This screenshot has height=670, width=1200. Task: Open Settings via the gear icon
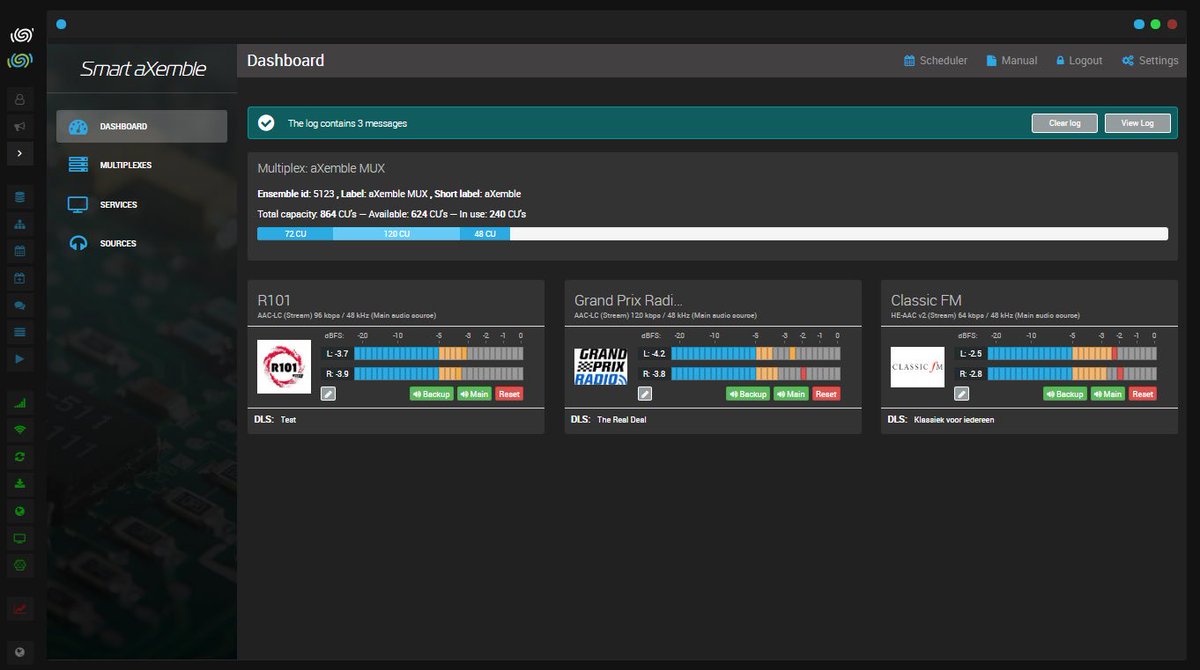1149,60
